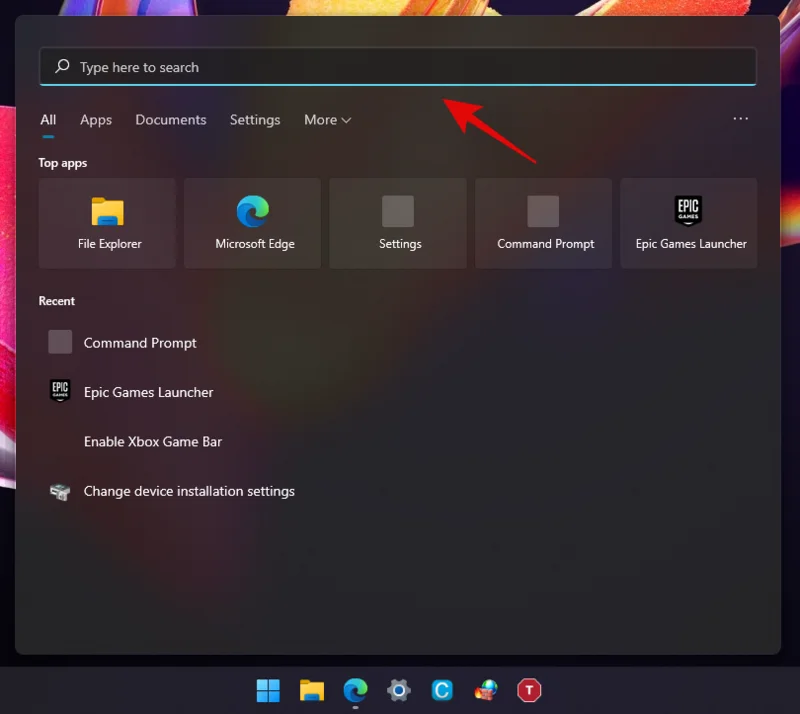800x714 pixels.
Task: Select Enable Xbox Game Bar recent item
Action: tap(153, 441)
